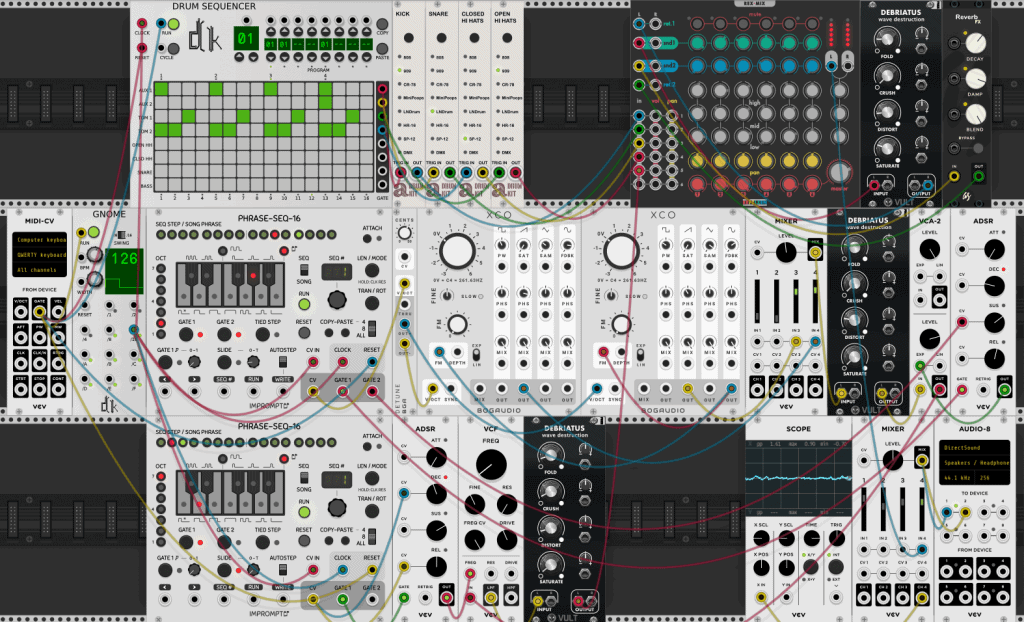1024x622 pixels.
Task: Click the VCF RES knob
Action: click(507, 504)
